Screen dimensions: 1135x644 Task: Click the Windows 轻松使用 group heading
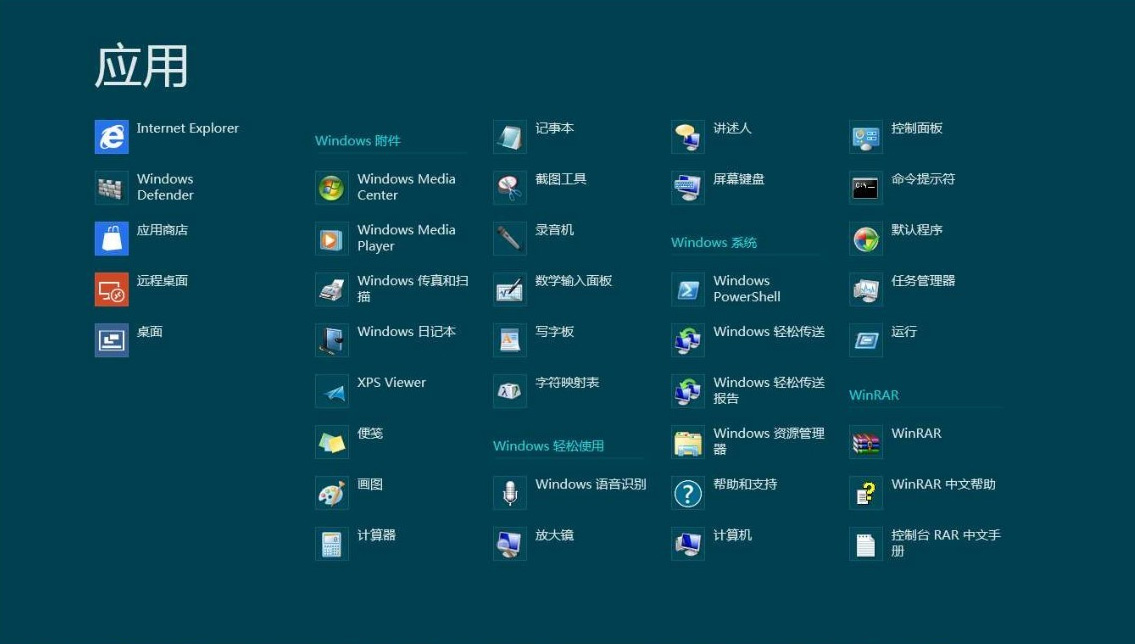tap(548, 446)
